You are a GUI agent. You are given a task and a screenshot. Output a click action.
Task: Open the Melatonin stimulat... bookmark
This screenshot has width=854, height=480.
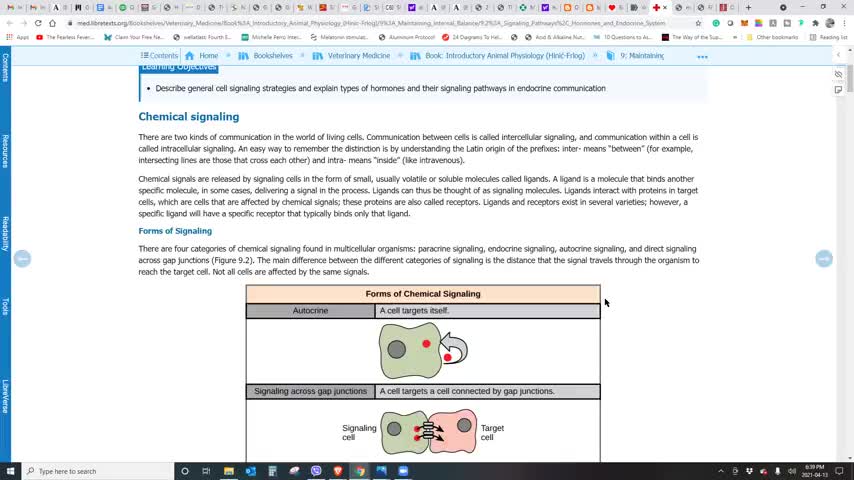pyautogui.click(x=339, y=37)
